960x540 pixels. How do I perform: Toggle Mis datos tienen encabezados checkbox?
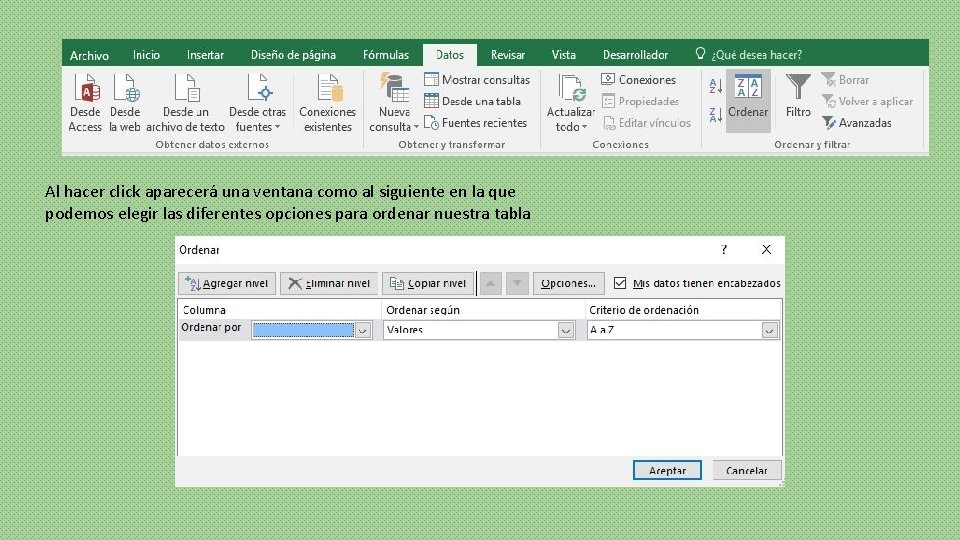click(x=620, y=283)
